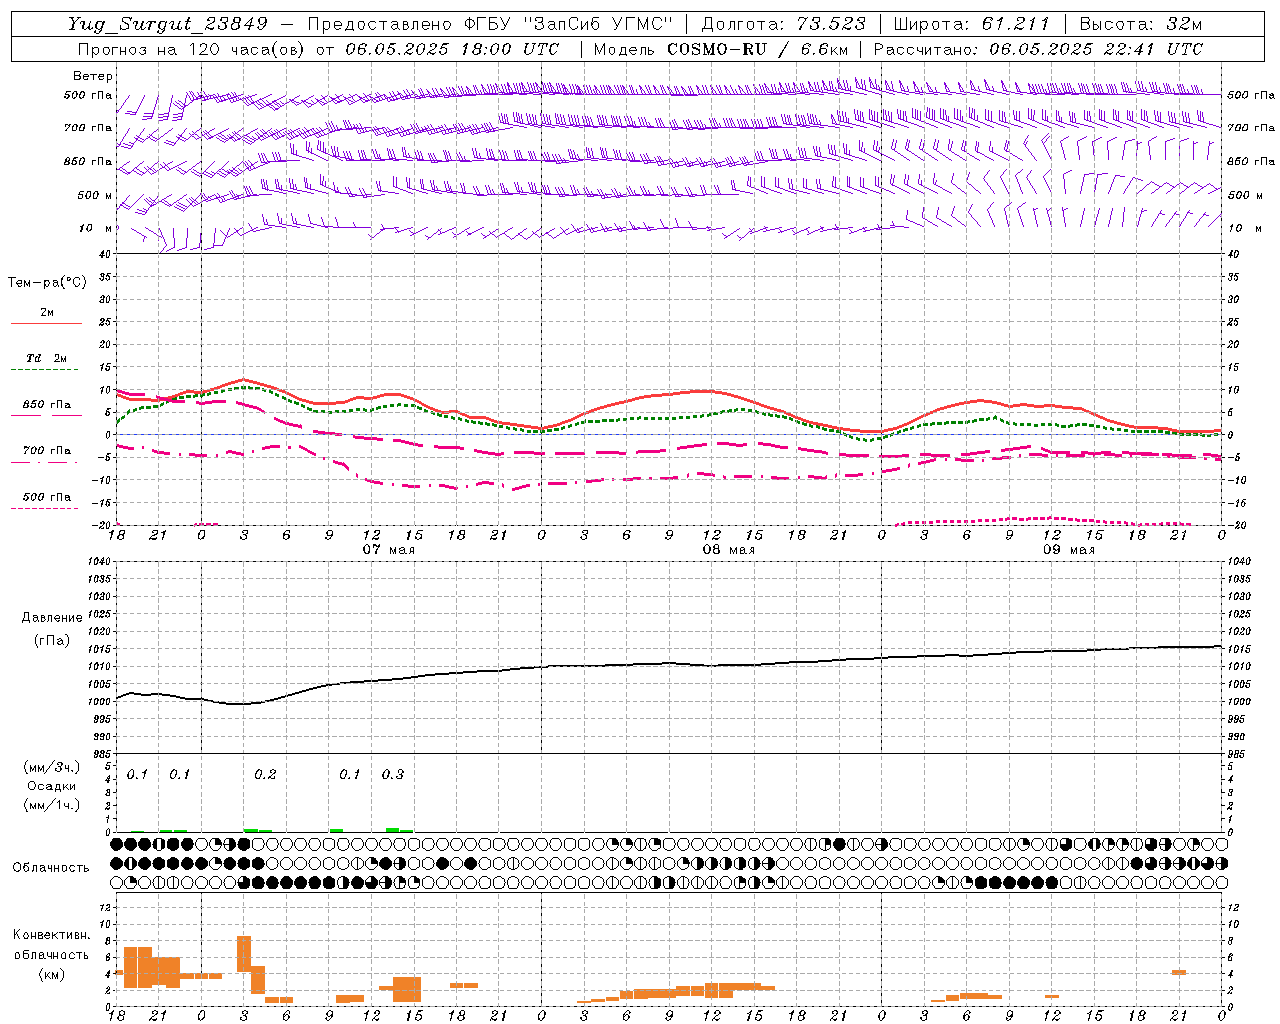
Task: Click the 09 мая date label
Action: pos(1068,550)
